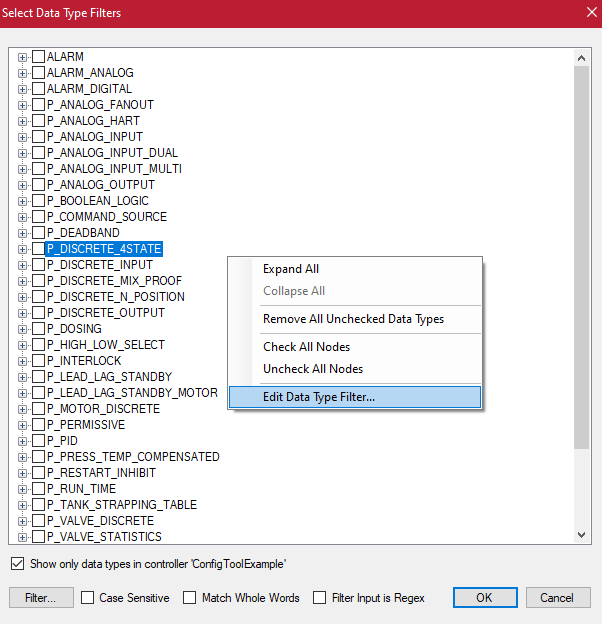The image size is (602, 624).
Task: Select the P_ANALOG_INPUT_DUAL row
Action: [x=112, y=153]
